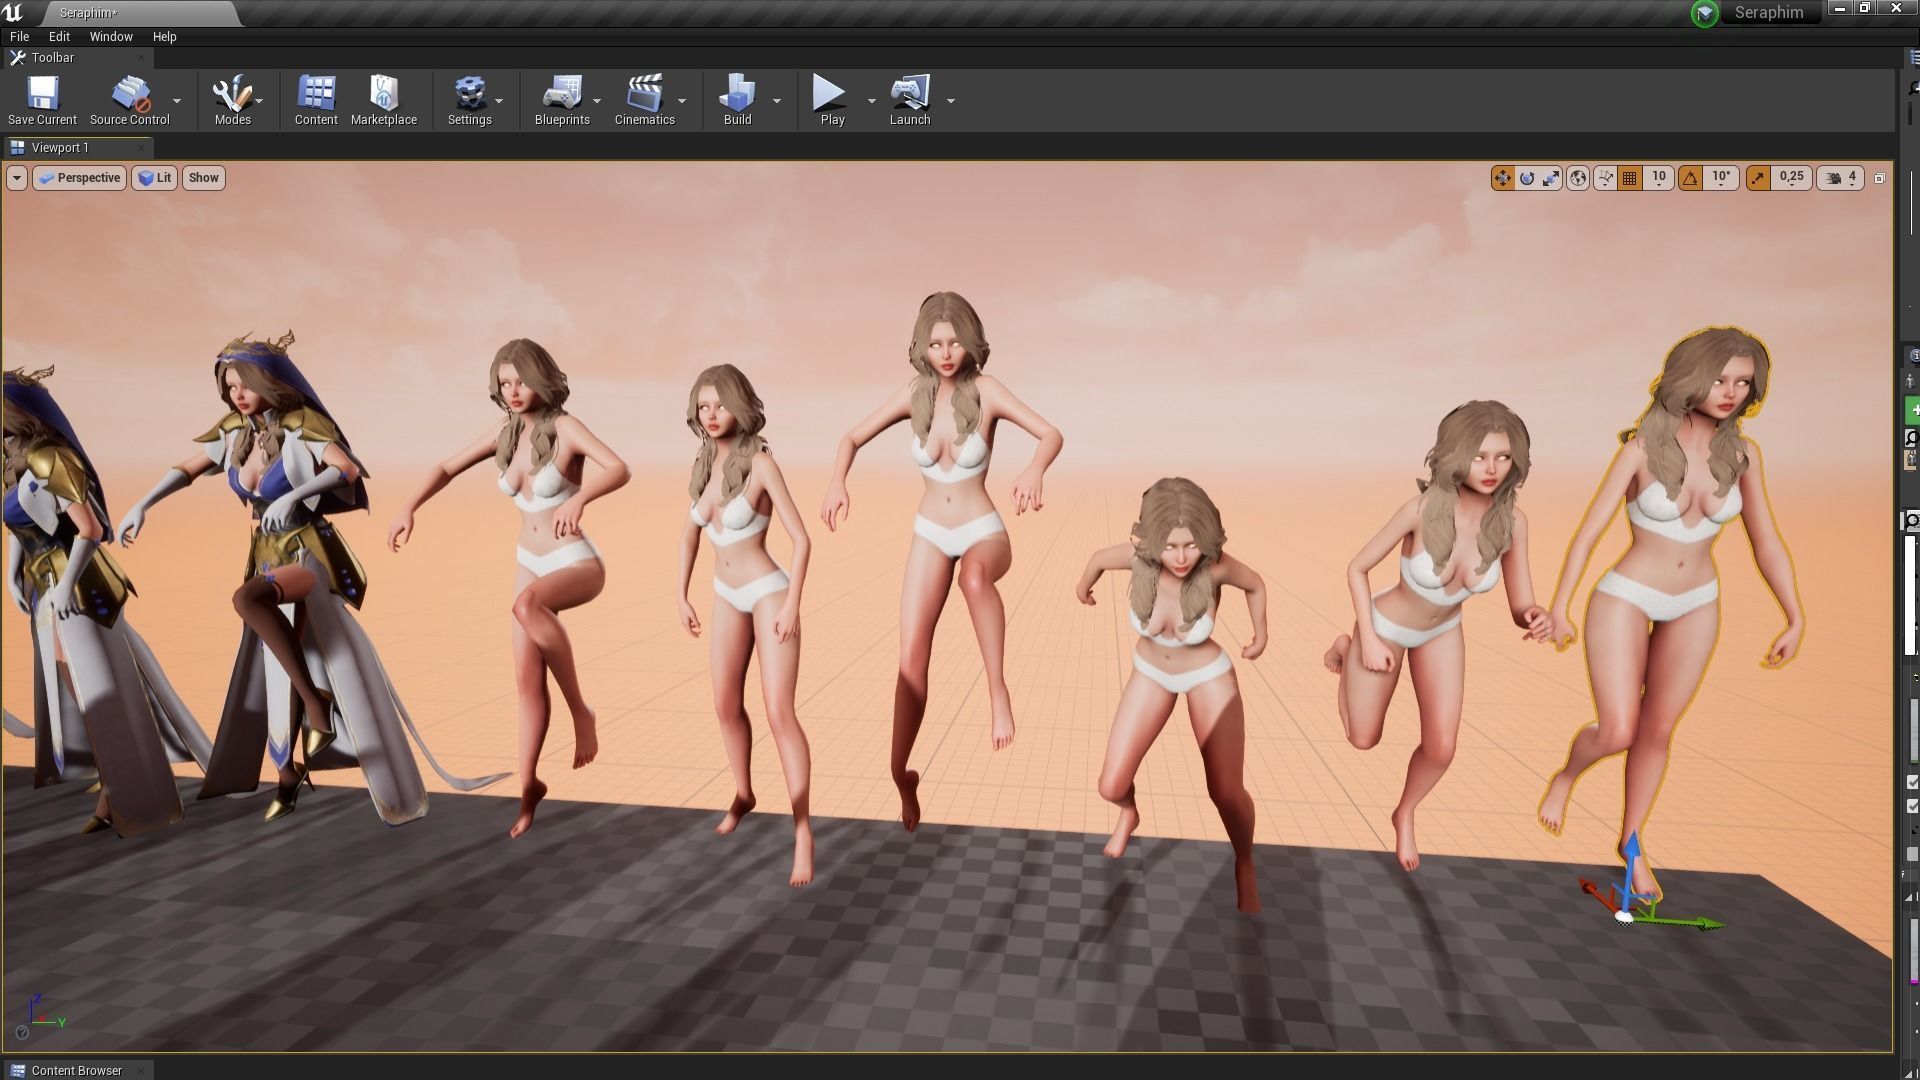Viewport: 1920px width, 1080px height.
Task: Expand the Build options dropdown arrow
Action: (x=777, y=101)
